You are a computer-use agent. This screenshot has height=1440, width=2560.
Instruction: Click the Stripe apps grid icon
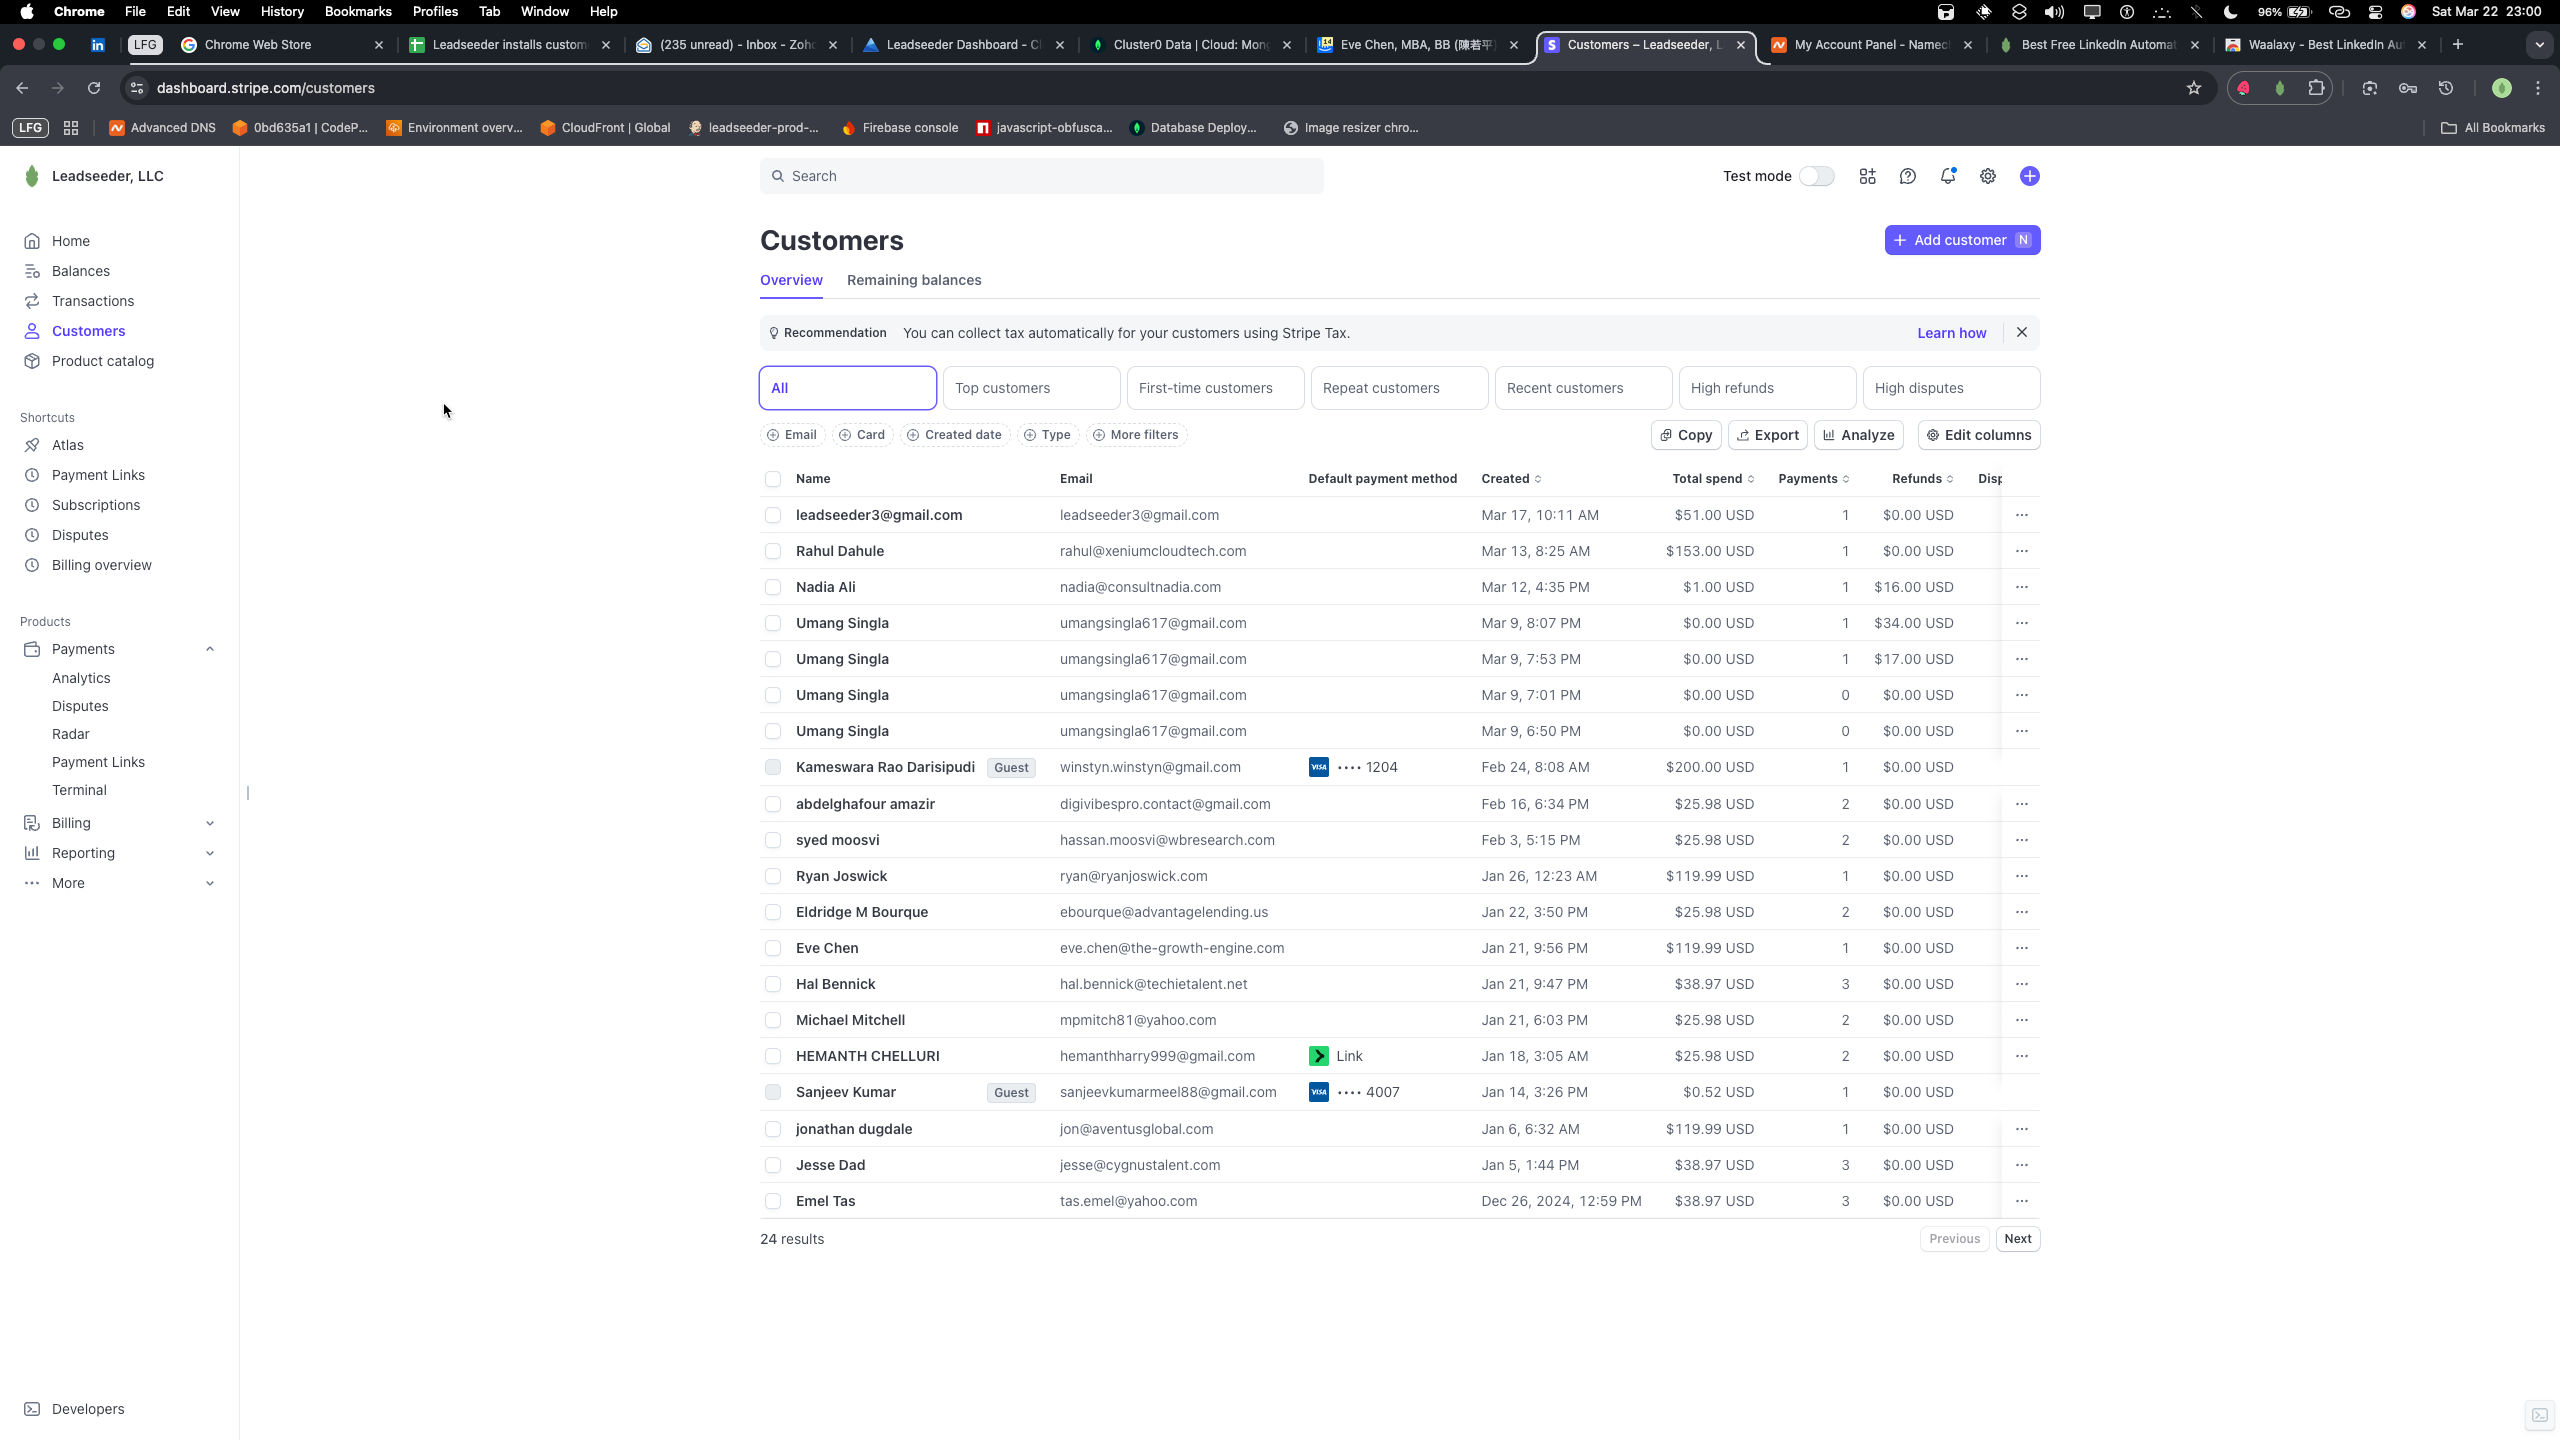pos(1867,176)
